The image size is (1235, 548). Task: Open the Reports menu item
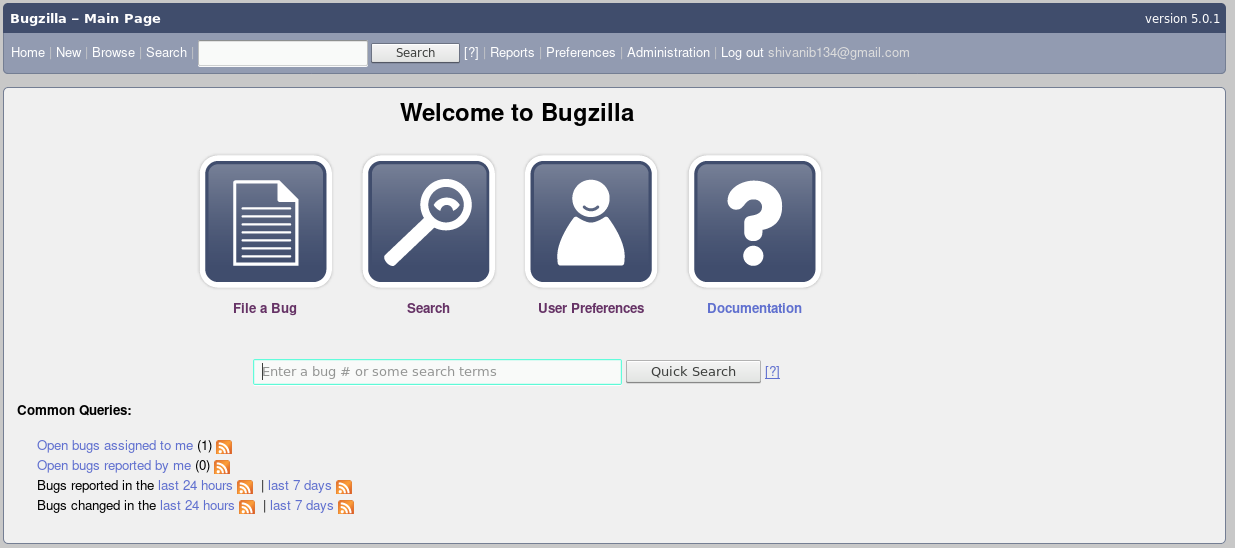(512, 53)
